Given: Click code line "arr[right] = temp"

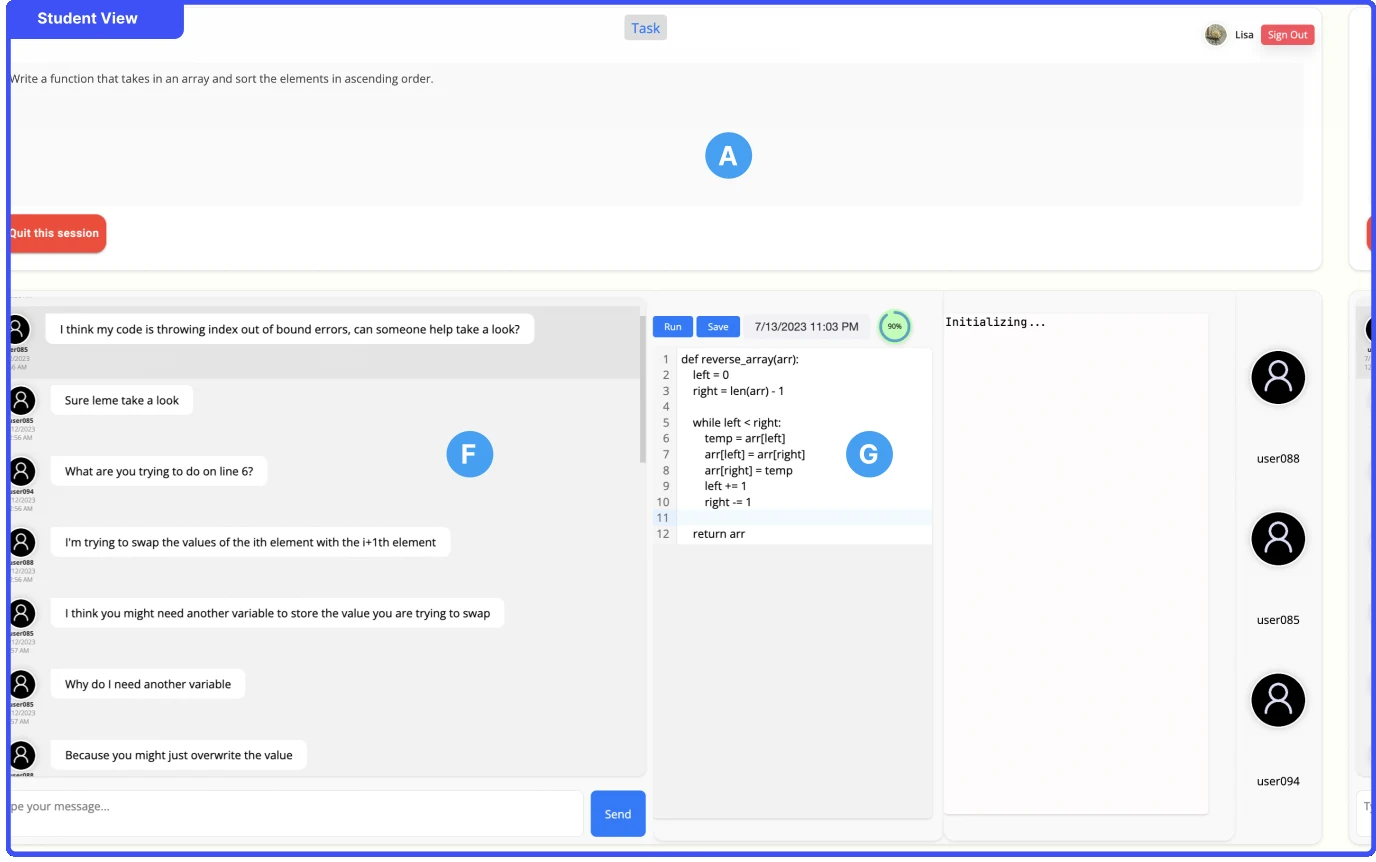Looking at the screenshot, I should (748, 470).
